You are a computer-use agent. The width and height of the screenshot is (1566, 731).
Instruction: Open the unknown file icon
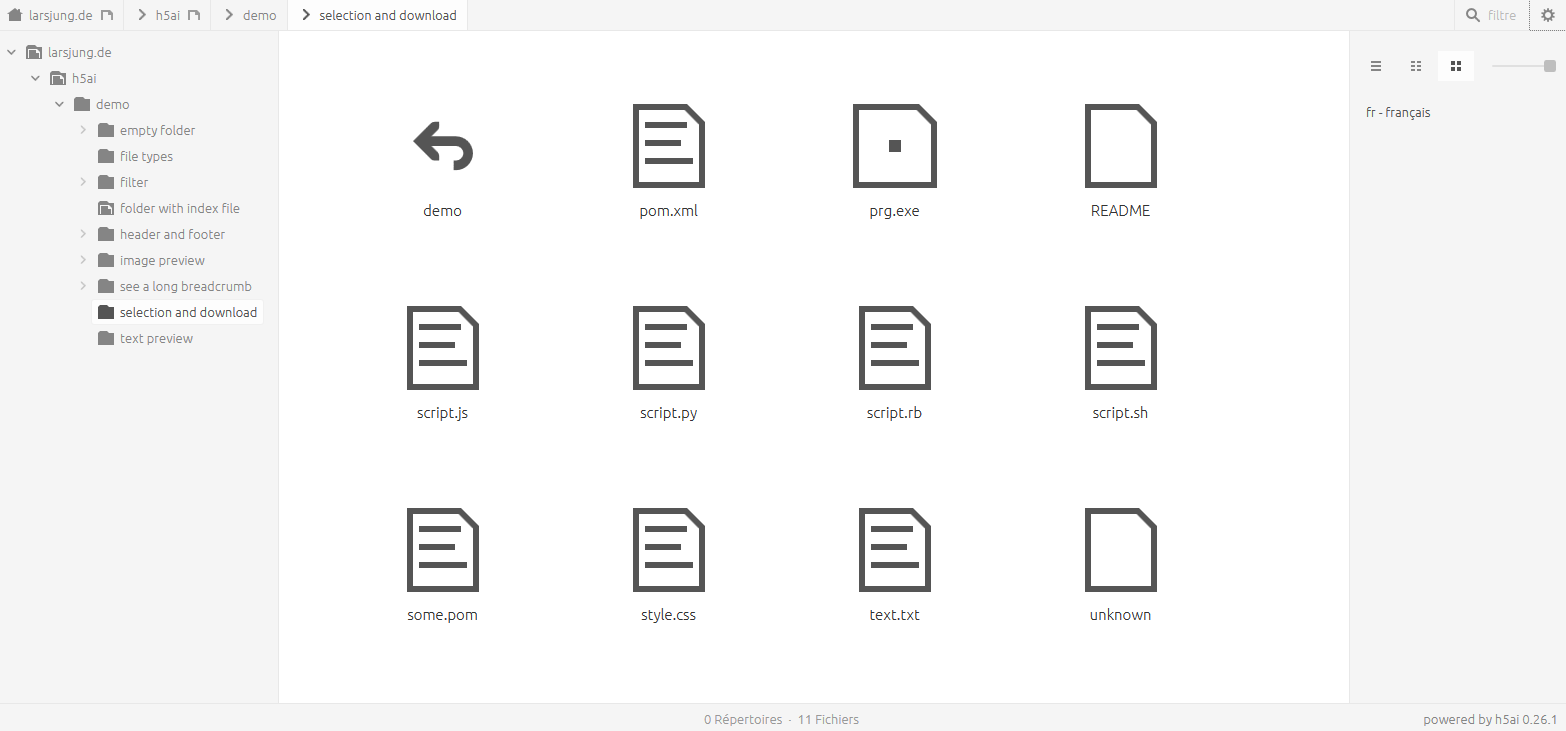point(1121,549)
